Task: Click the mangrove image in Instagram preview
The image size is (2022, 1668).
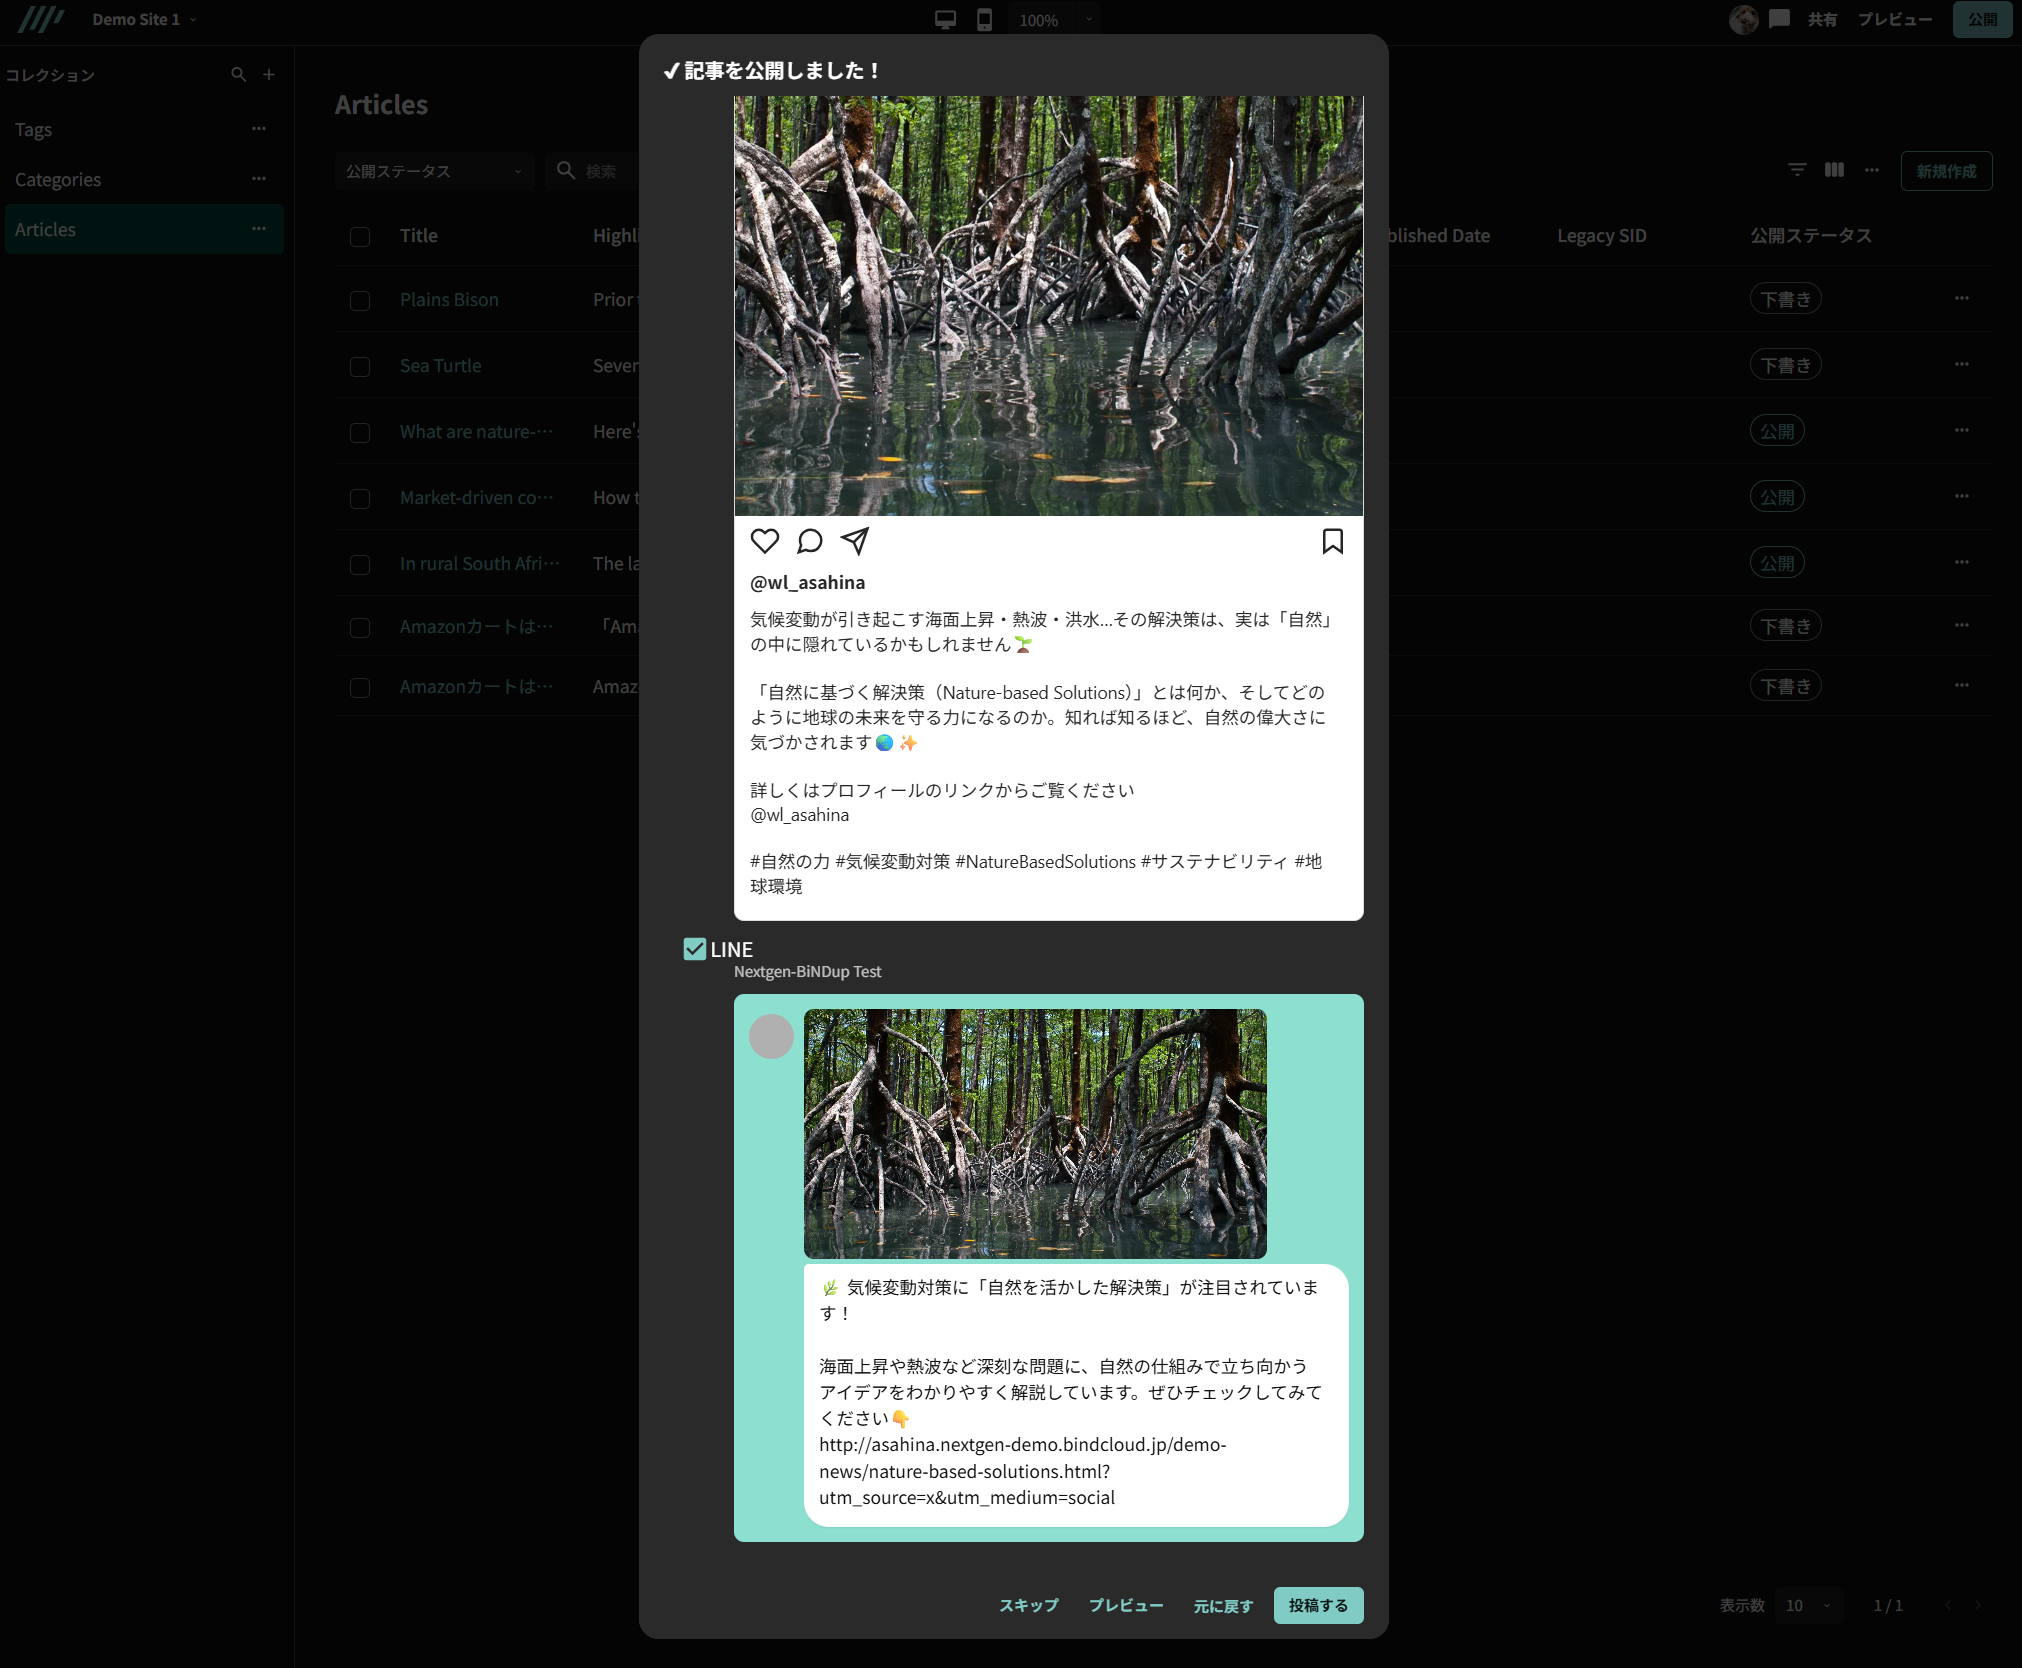Action: tap(1048, 306)
